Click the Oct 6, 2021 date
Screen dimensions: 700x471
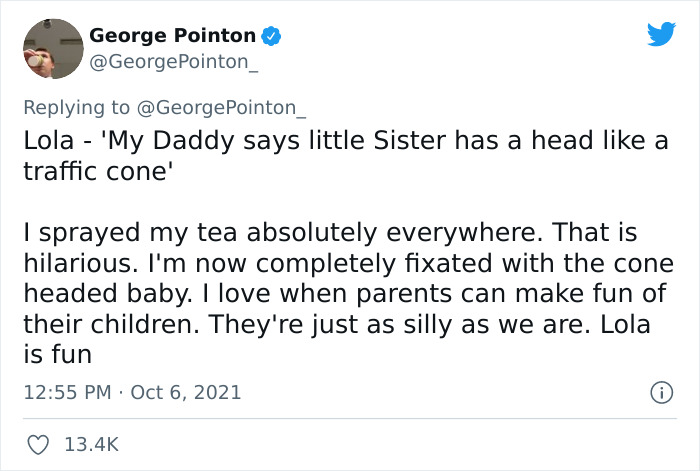click(x=184, y=392)
